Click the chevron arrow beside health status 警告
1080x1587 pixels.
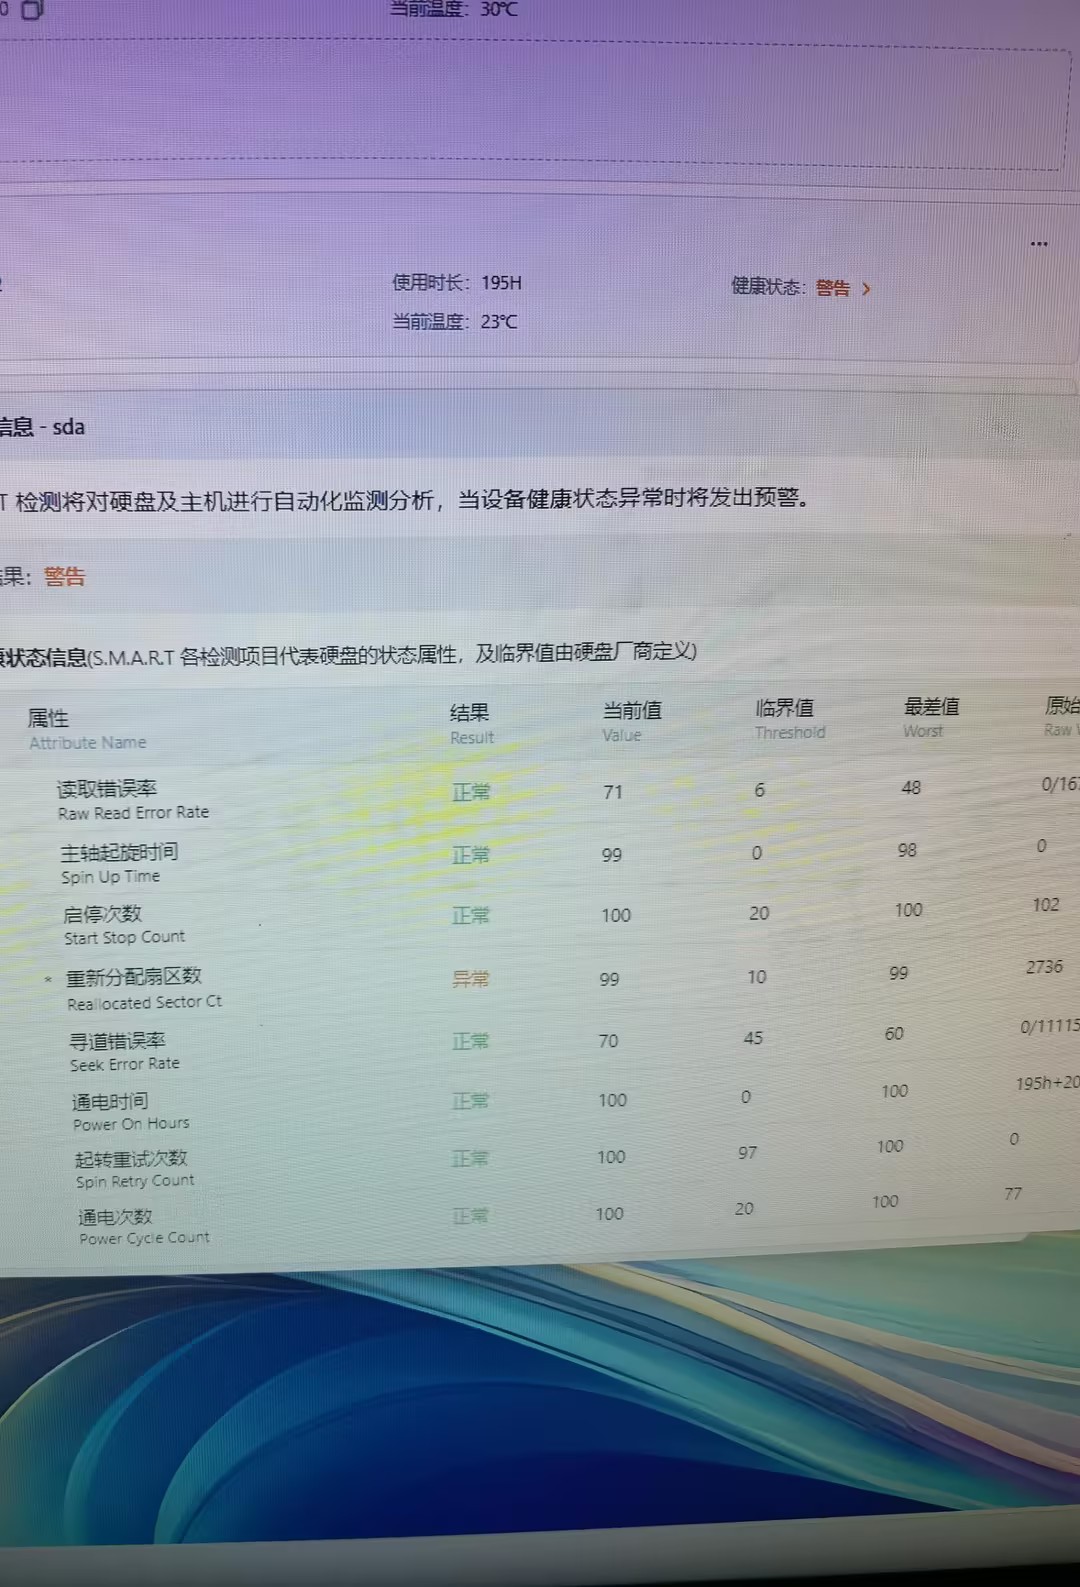tap(866, 289)
